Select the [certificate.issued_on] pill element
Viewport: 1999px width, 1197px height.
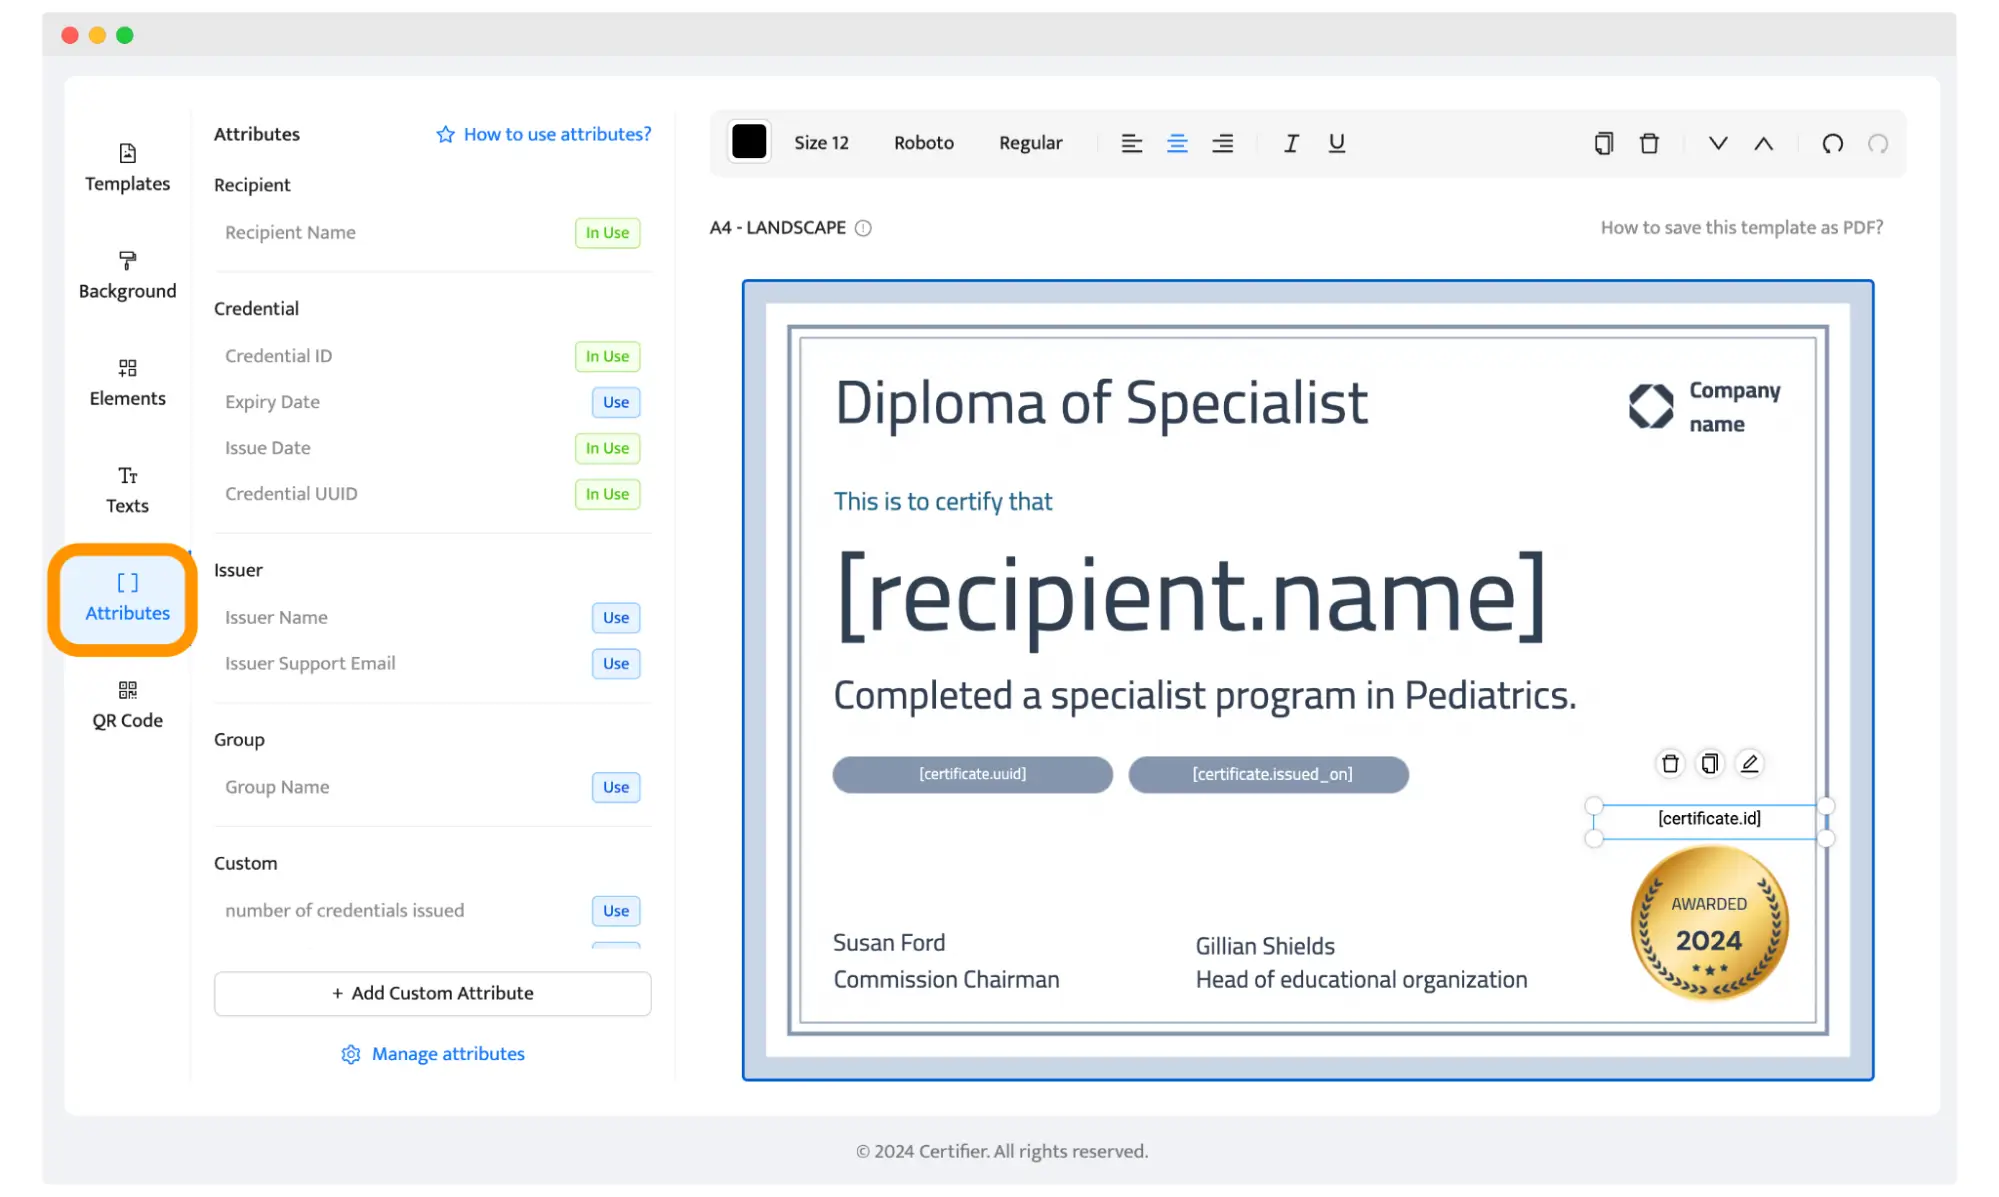tap(1269, 774)
